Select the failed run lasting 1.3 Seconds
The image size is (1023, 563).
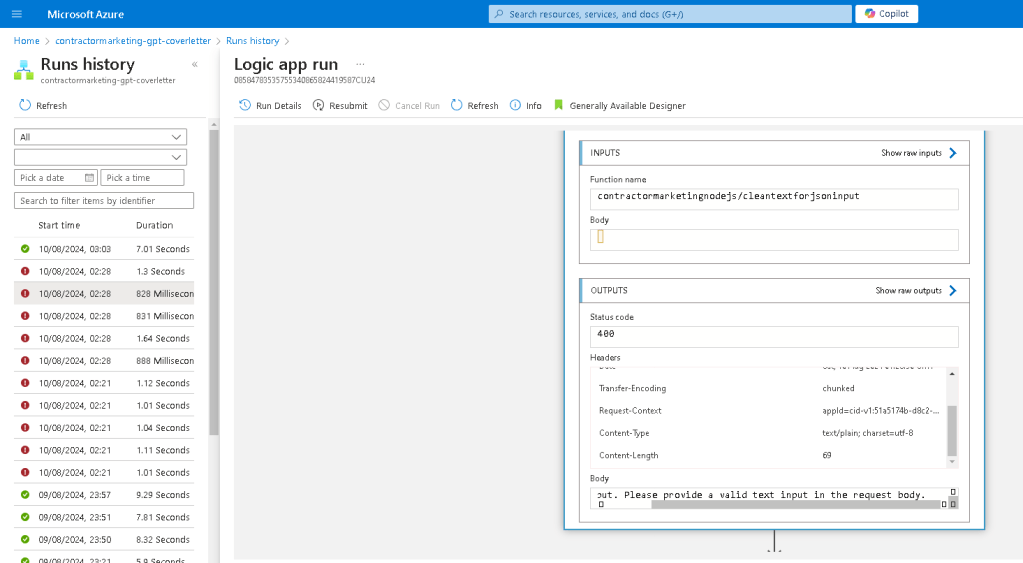[x=104, y=271]
